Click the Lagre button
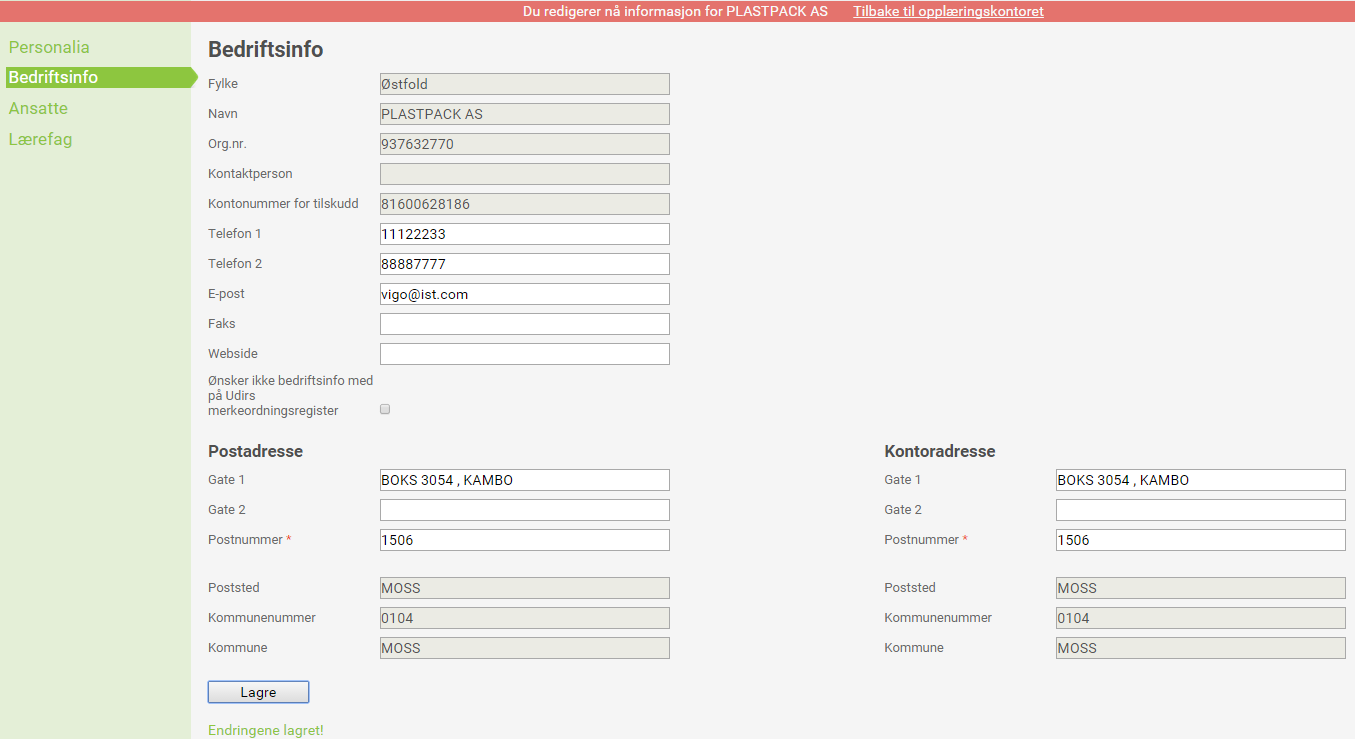The image size is (1355, 739). coord(258,692)
